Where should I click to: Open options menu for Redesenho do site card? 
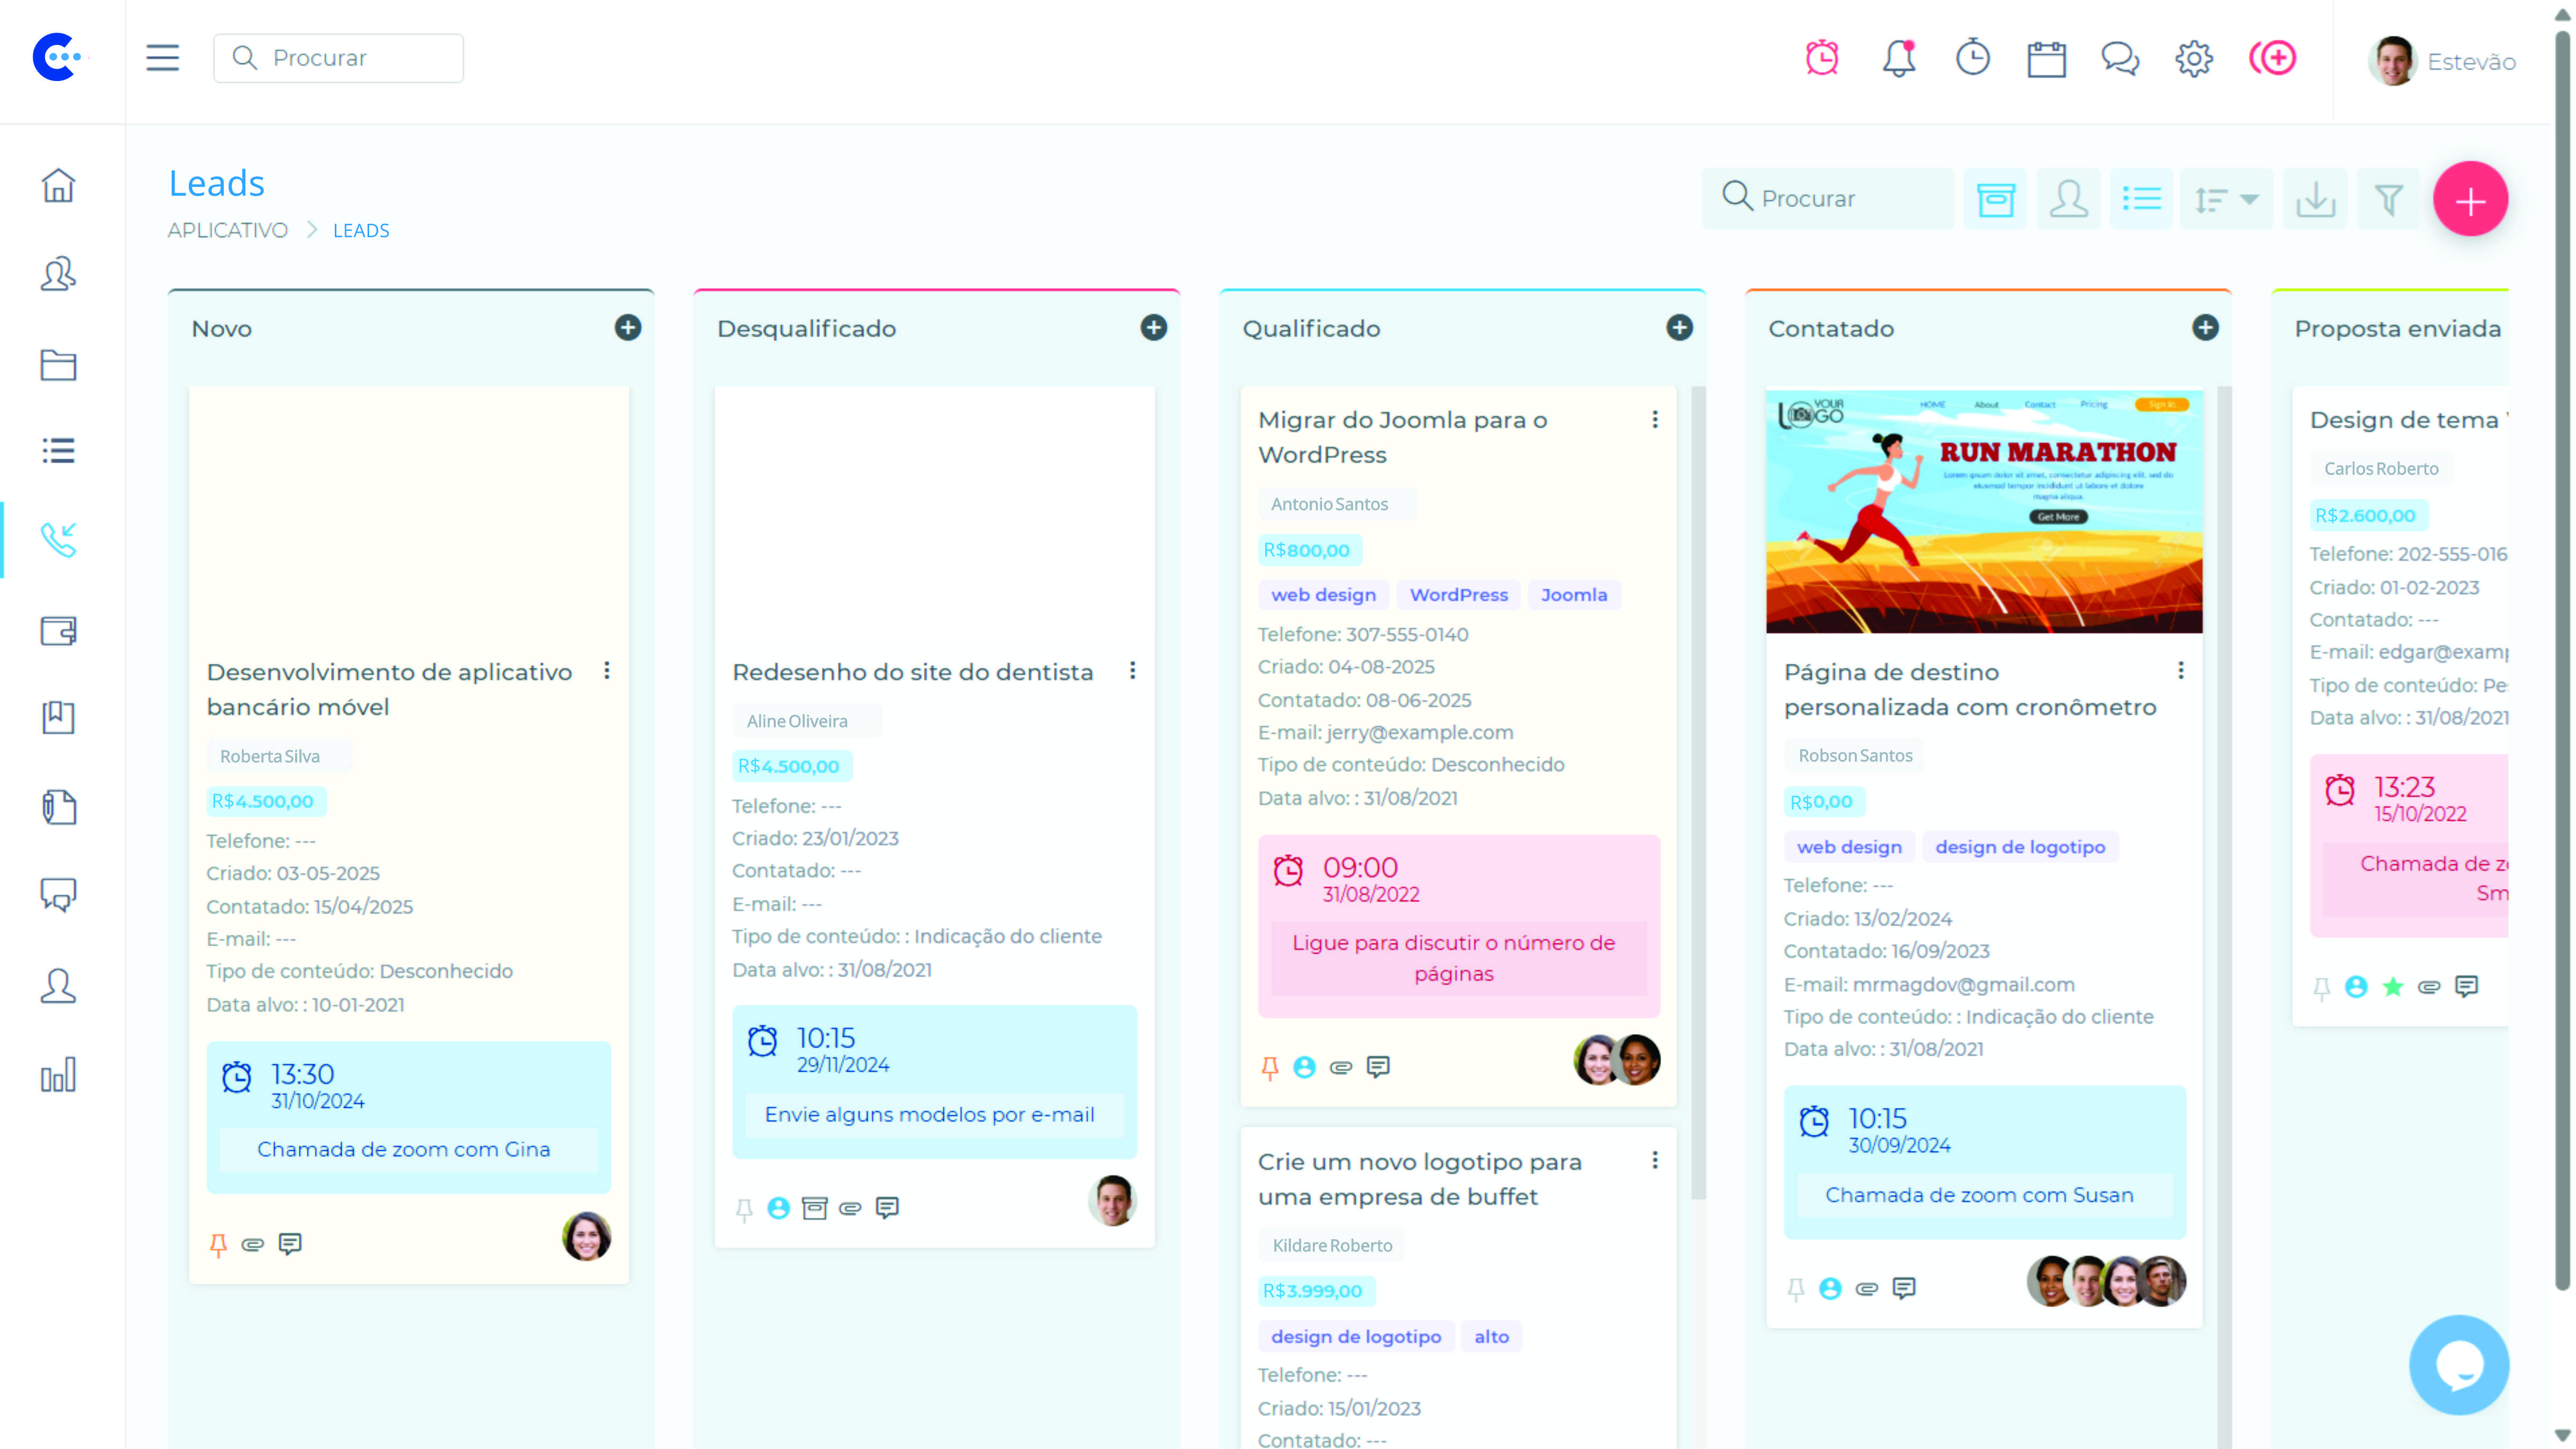pyautogui.click(x=1132, y=671)
